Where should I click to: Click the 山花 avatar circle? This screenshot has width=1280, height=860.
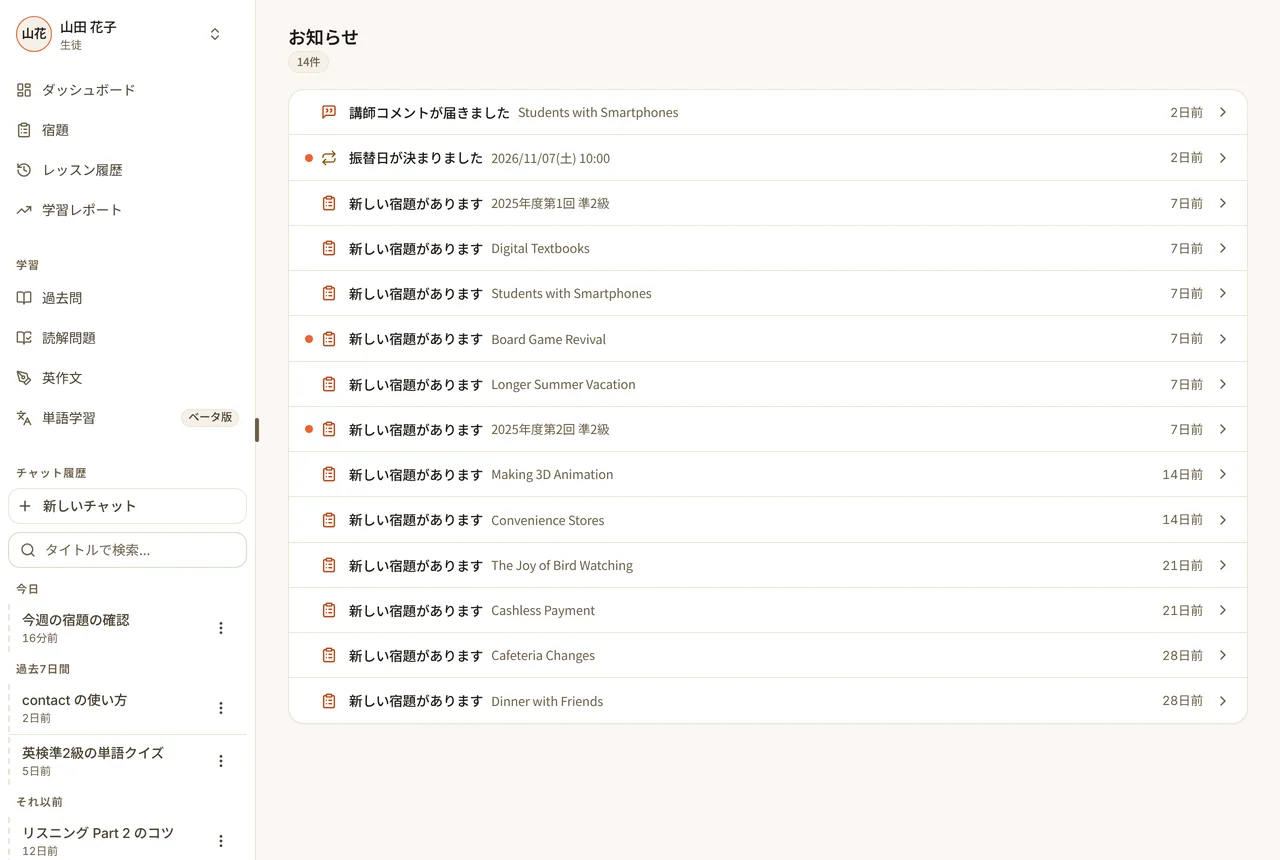[34, 34]
